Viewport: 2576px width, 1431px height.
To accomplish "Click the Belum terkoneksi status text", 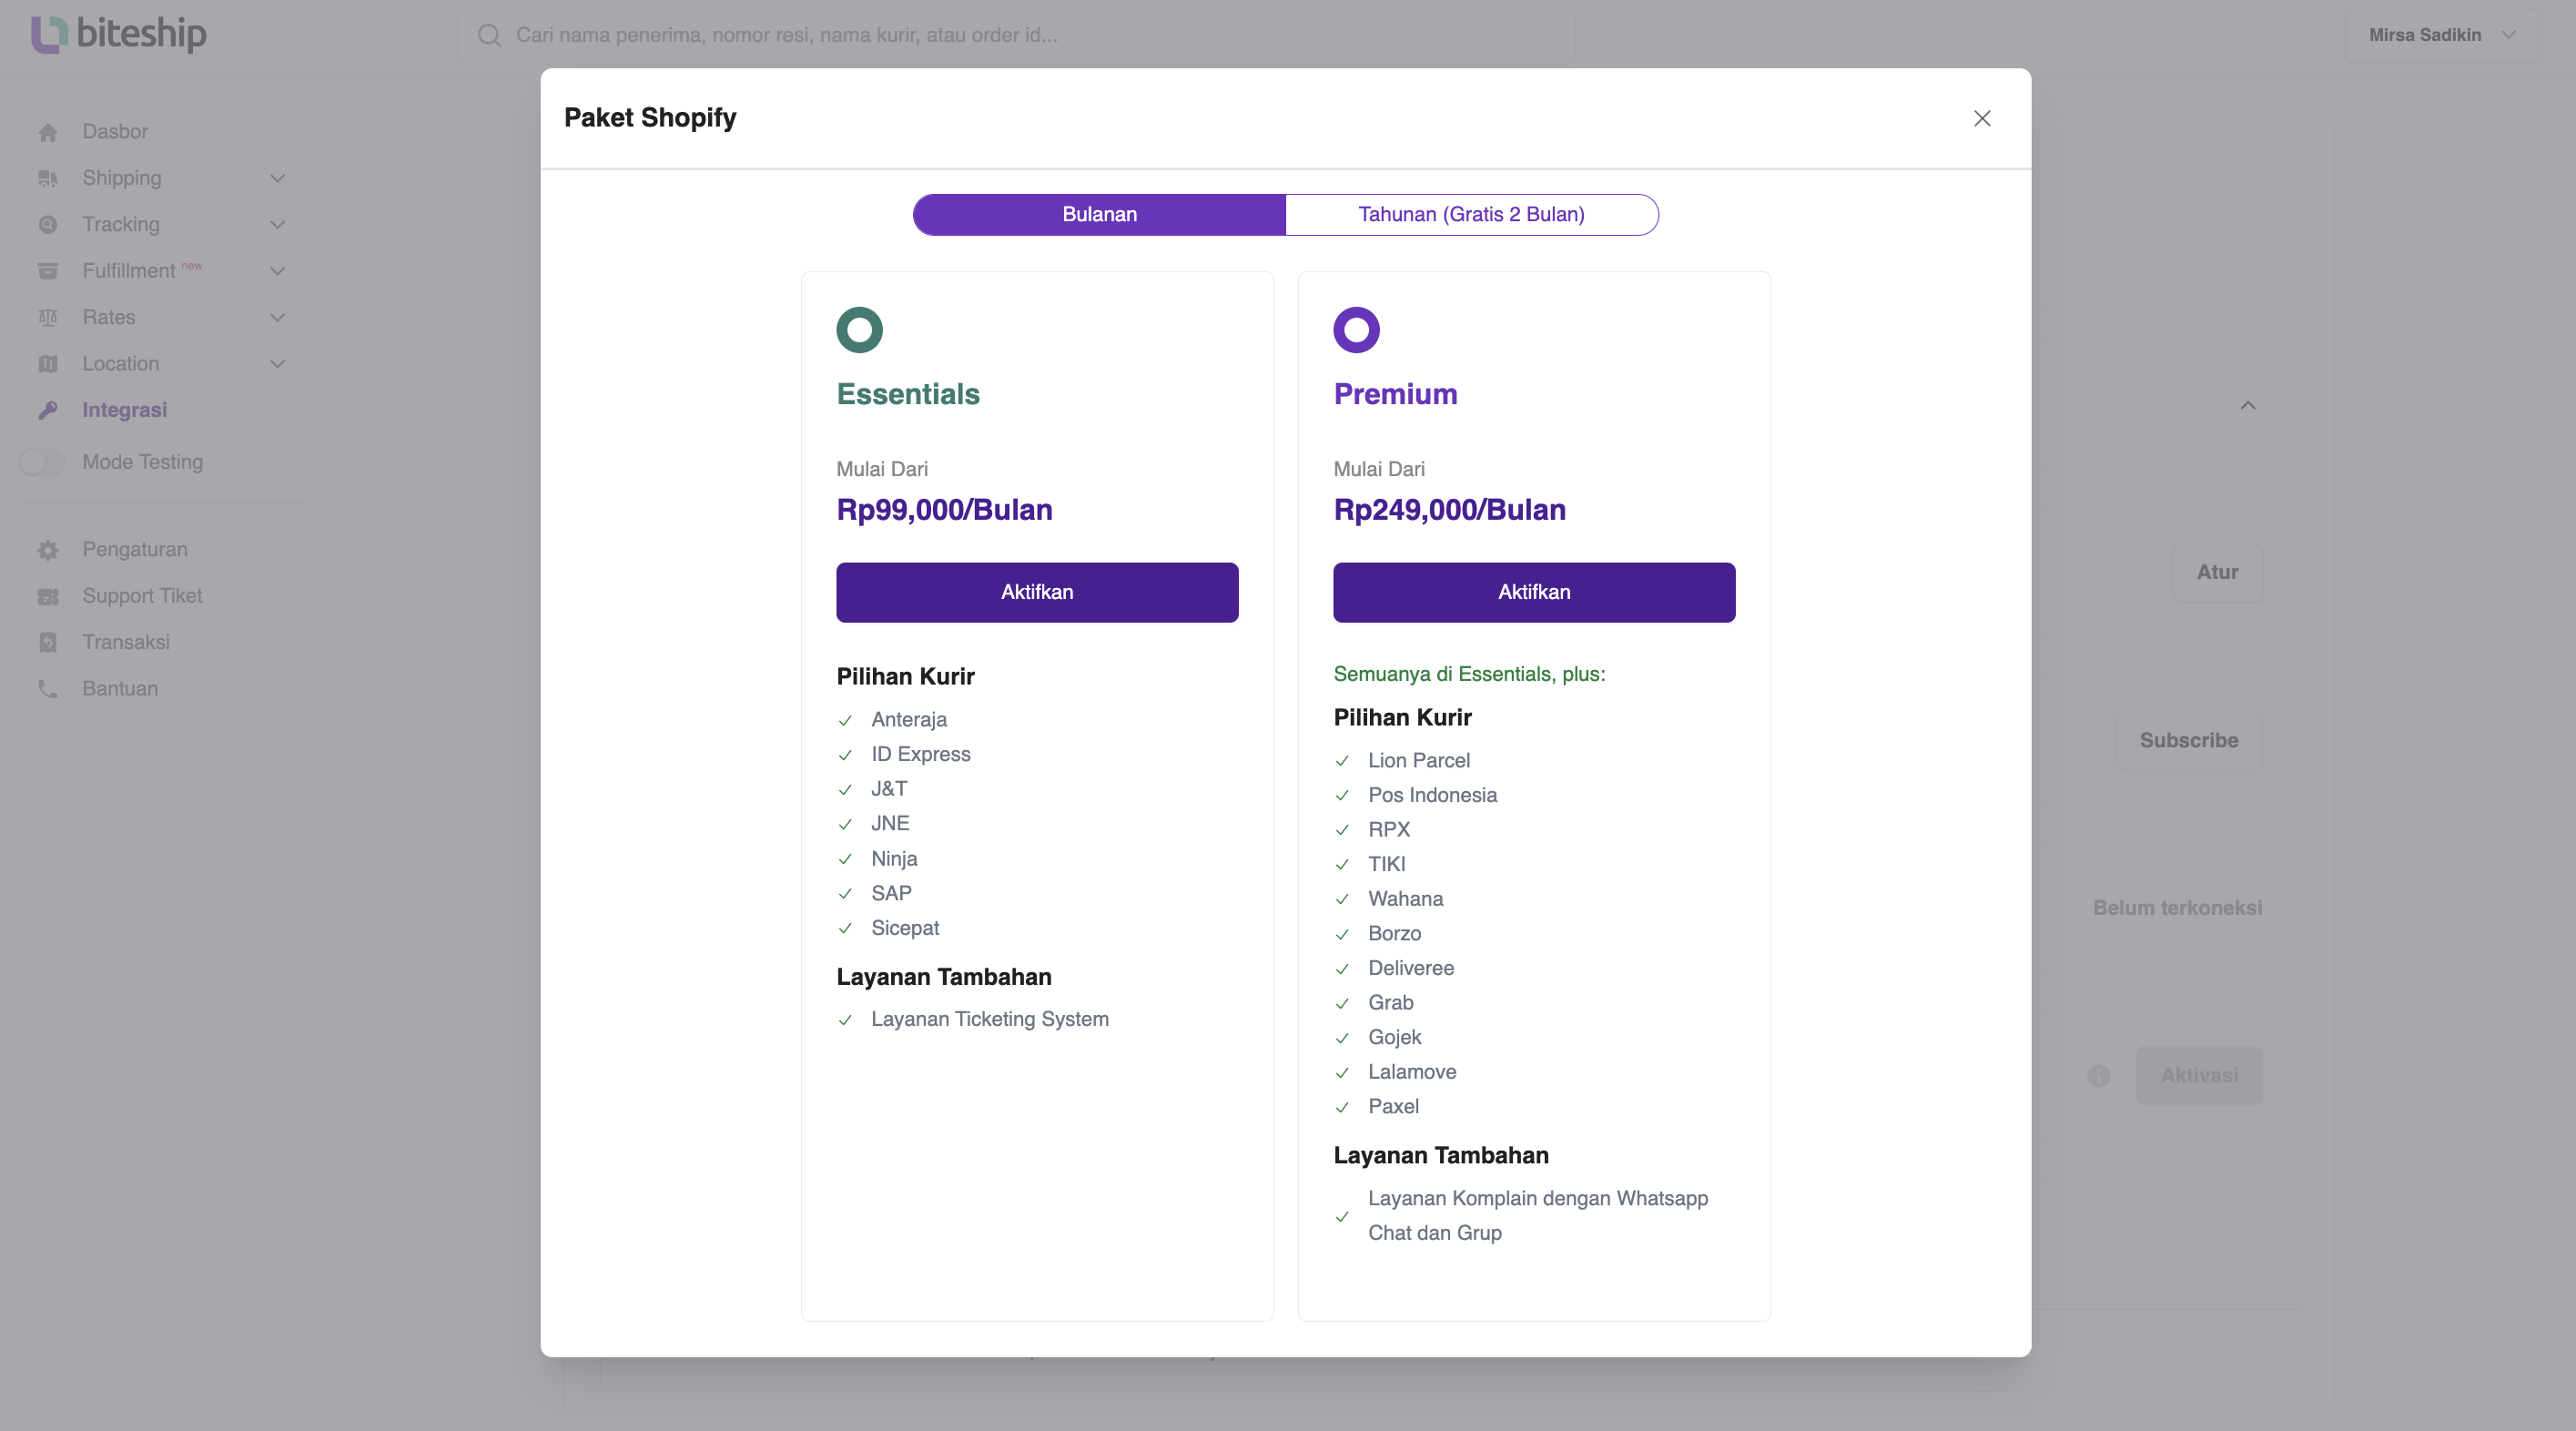I will click(x=2178, y=908).
